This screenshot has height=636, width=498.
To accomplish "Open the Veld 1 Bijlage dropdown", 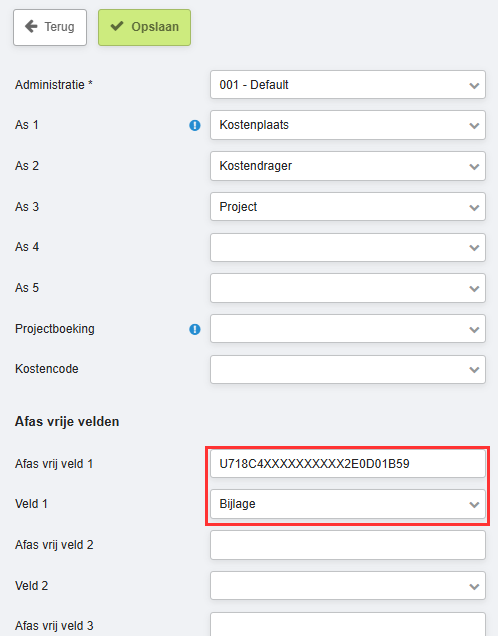I will (x=348, y=504).
